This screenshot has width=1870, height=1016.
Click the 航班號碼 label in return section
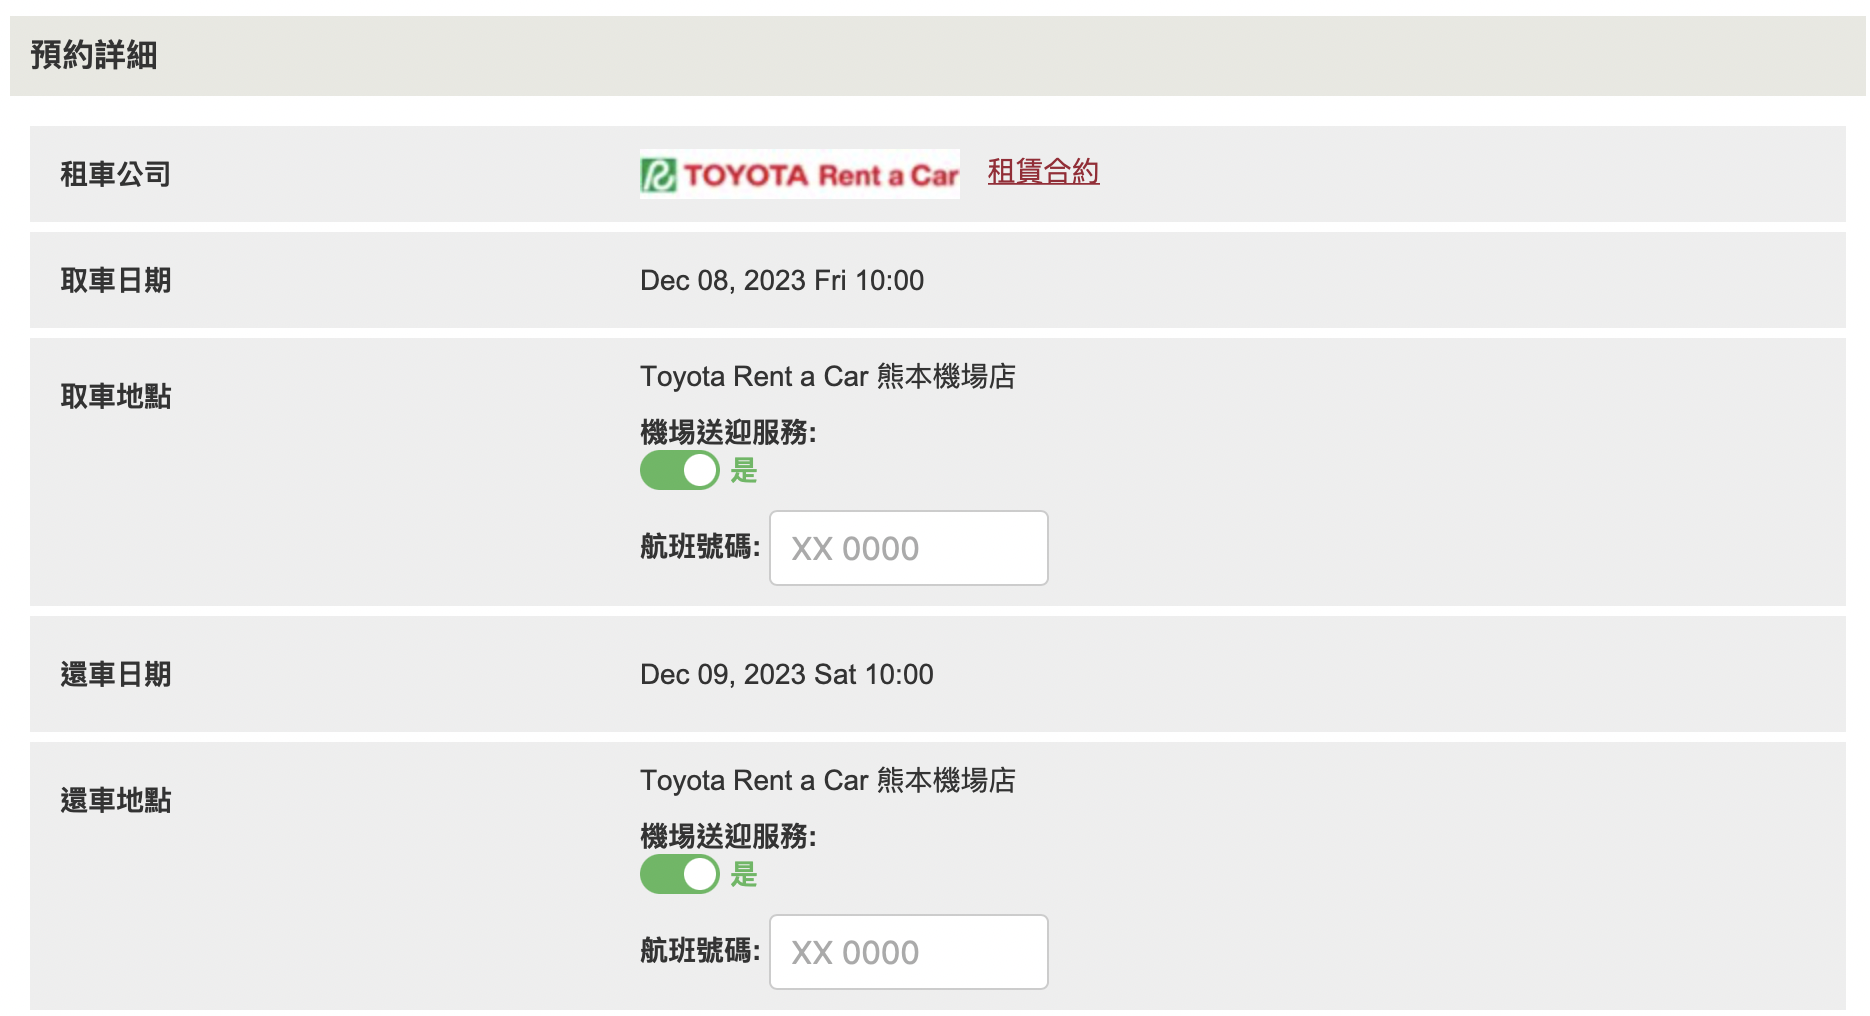pyautogui.click(x=699, y=951)
